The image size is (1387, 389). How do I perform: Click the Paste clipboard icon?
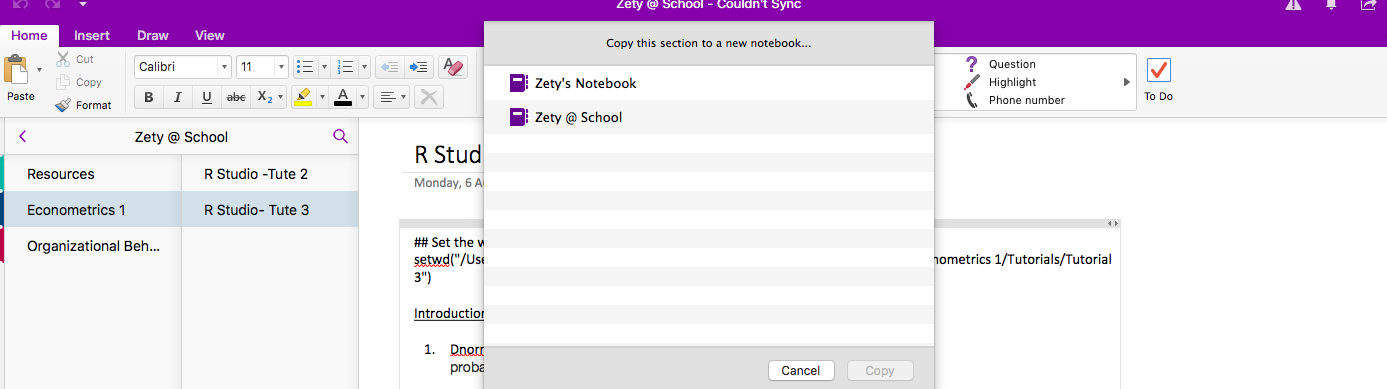17,70
